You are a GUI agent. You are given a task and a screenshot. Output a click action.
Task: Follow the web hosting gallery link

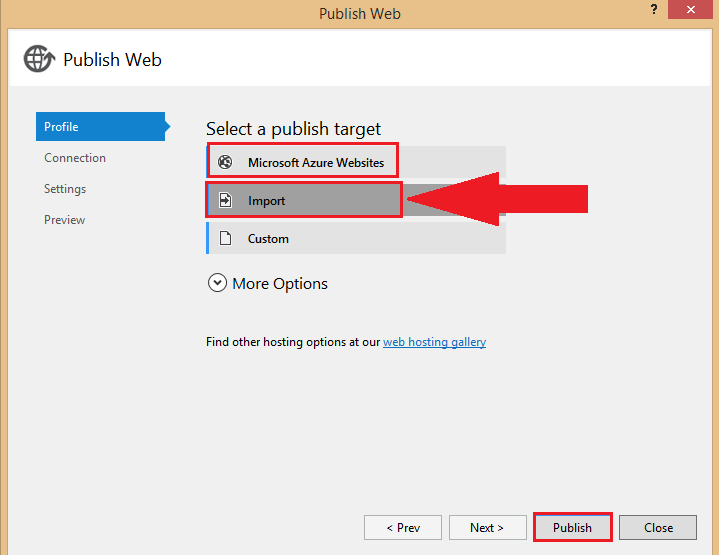pos(434,342)
